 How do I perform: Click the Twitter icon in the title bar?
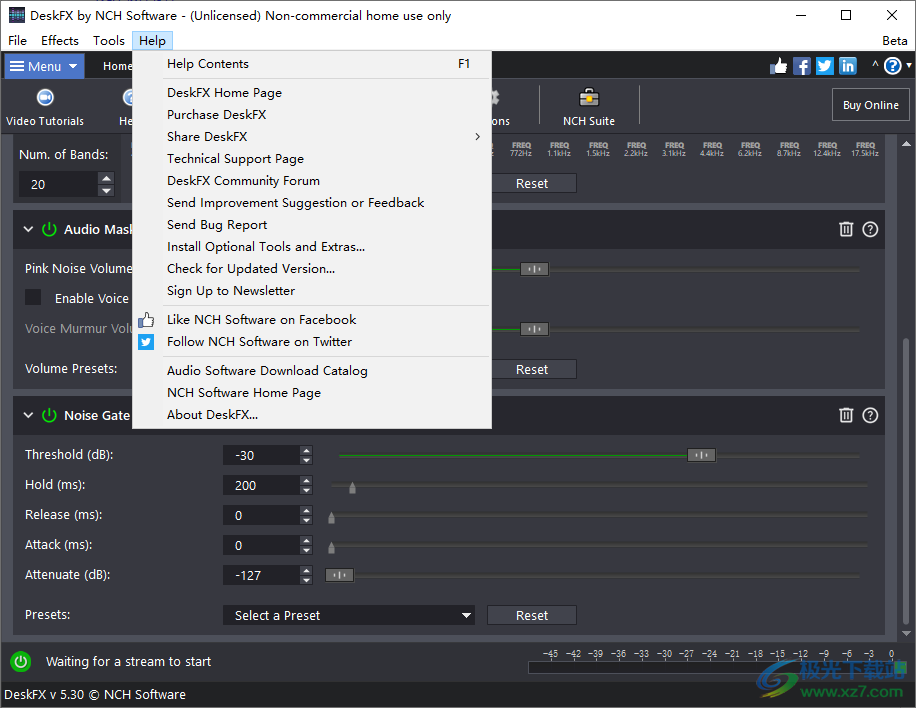(x=824, y=65)
